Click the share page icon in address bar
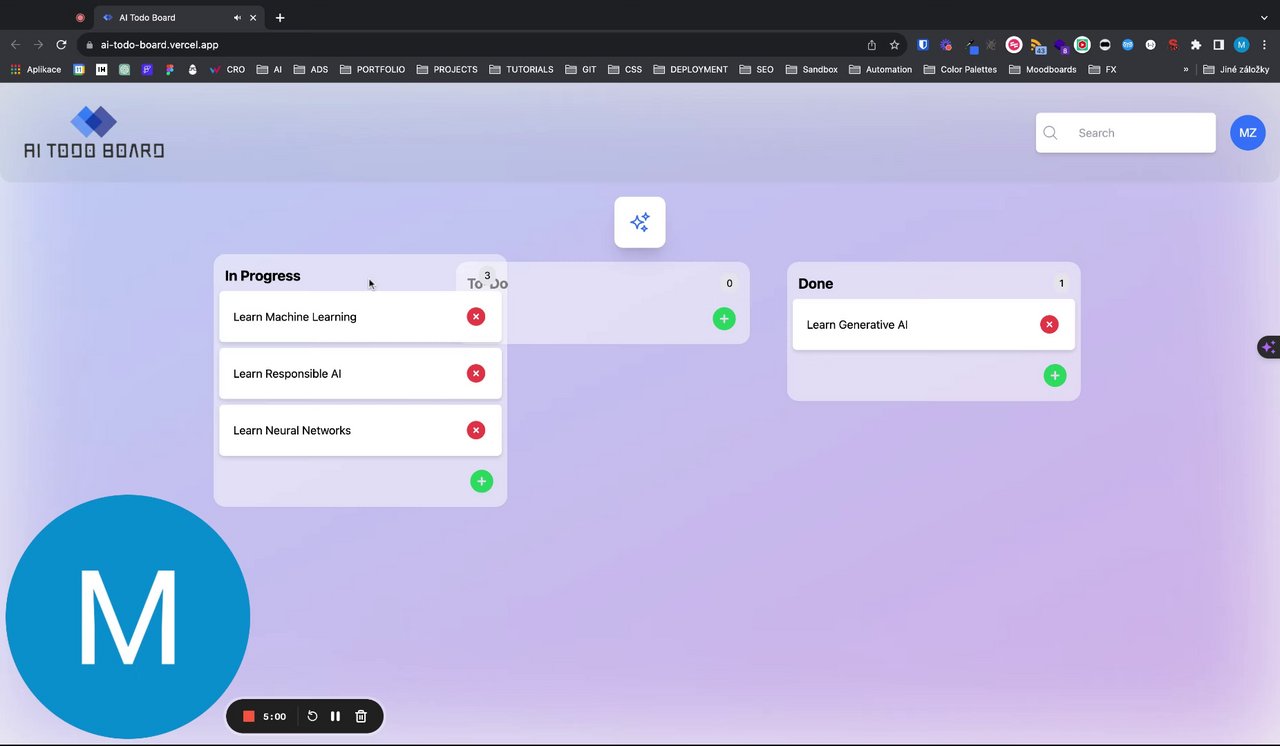Viewport: 1280px width, 746px height. coord(871,45)
